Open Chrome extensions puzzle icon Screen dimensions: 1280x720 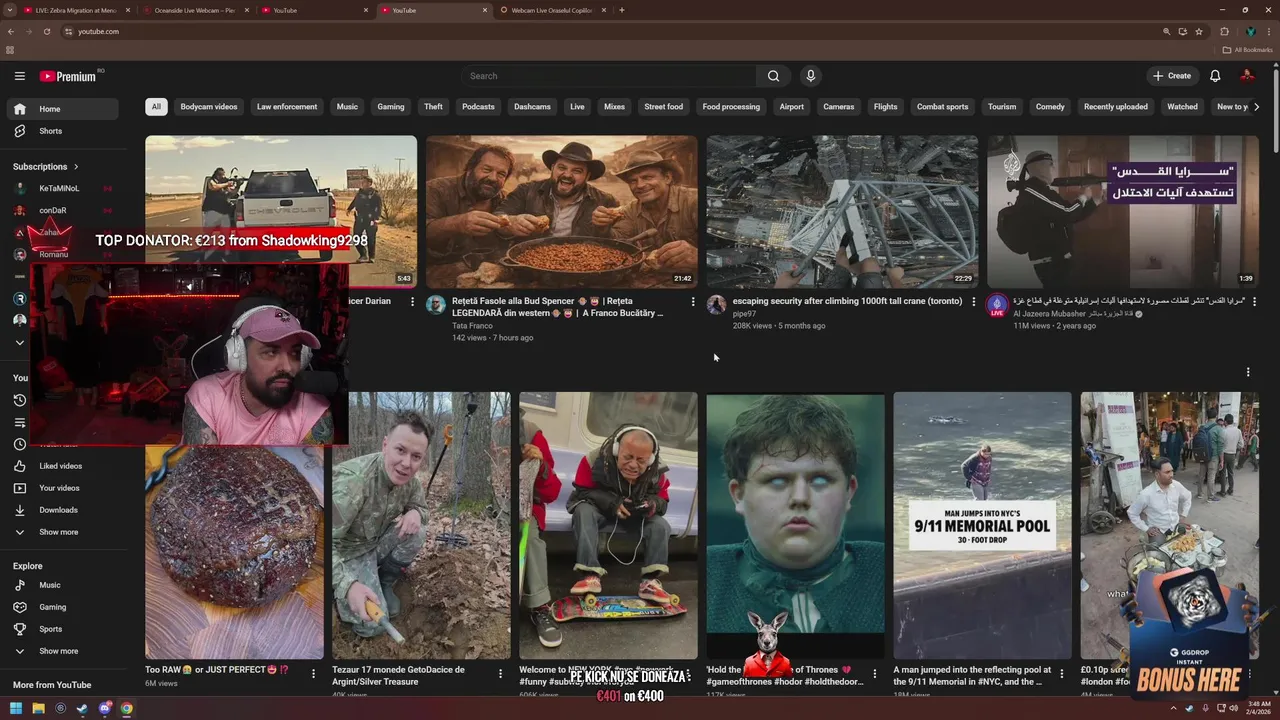click(1224, 31)
